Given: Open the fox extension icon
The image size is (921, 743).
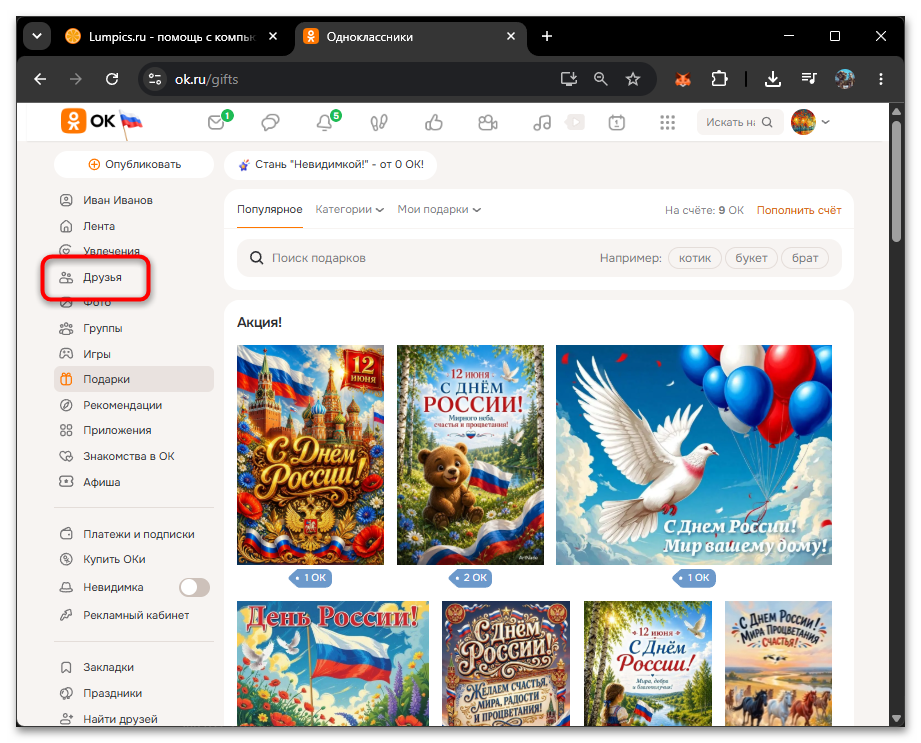Looking at the screenshot, I should point(683,79).
